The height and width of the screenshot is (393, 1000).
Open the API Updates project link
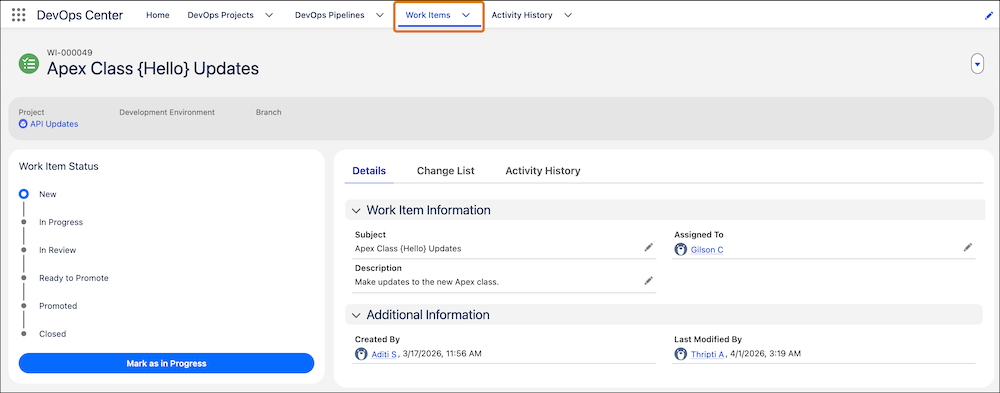pyautogui.click(x=54, y=124)
